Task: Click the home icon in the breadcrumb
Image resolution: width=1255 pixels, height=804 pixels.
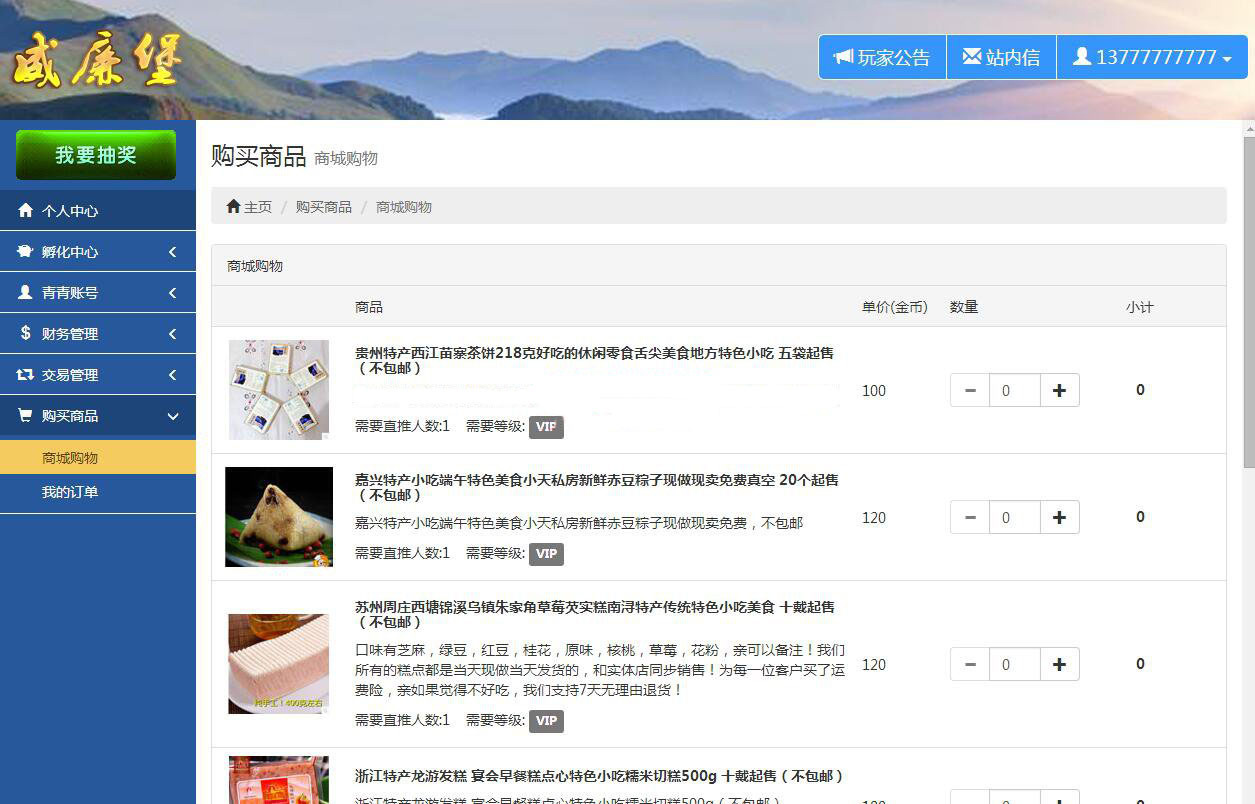Action: click(233, 206)
